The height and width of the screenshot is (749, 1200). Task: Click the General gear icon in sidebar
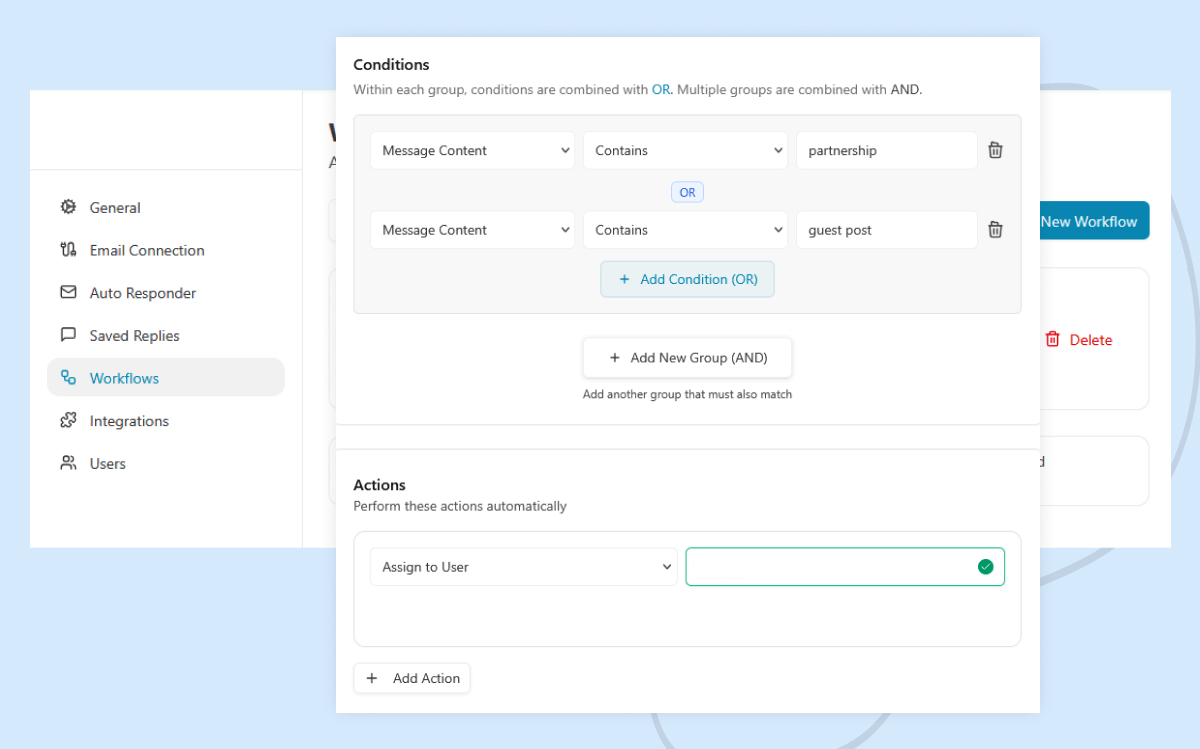click(68, 207)
